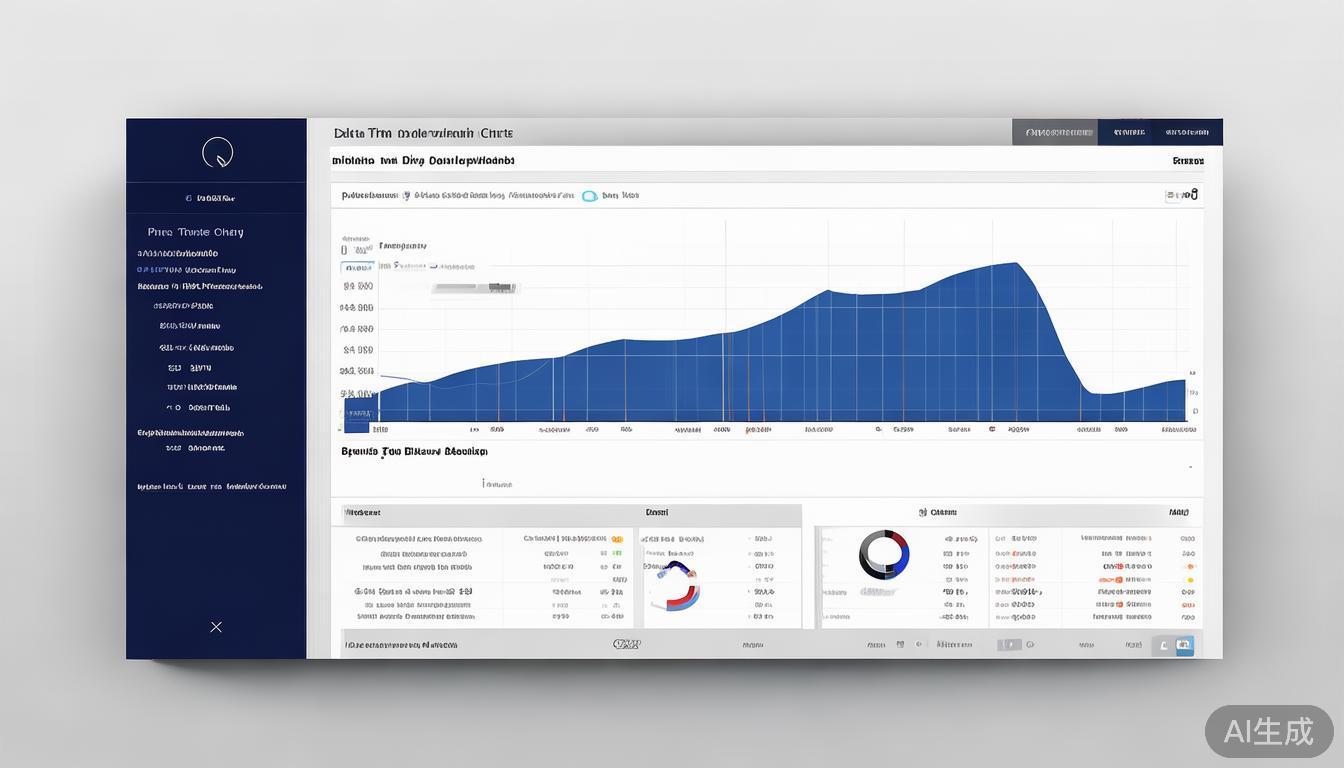Screen dimensions: 1344x768
Task: Click the circular logo in sidebar header
Action: click(217, 153)
